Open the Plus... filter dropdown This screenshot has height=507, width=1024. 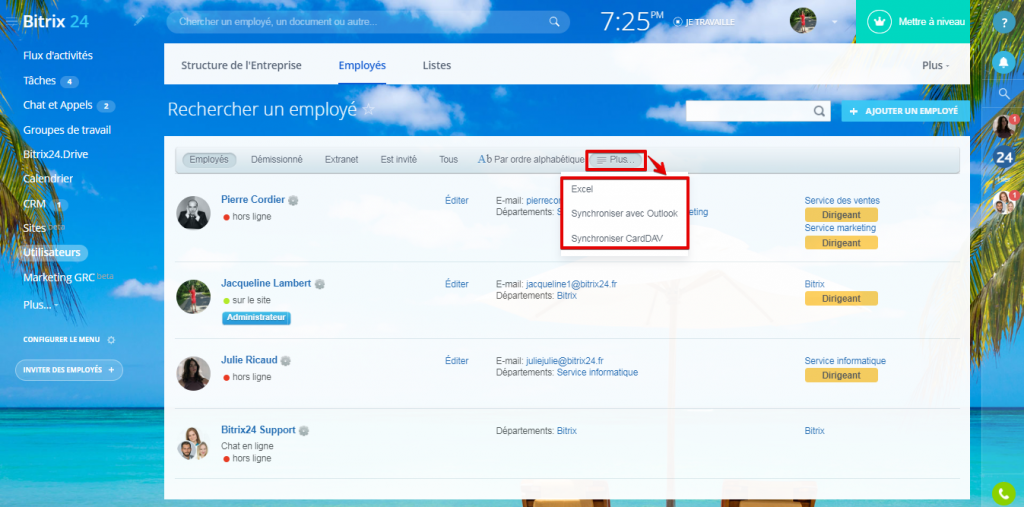pos(616,159)
